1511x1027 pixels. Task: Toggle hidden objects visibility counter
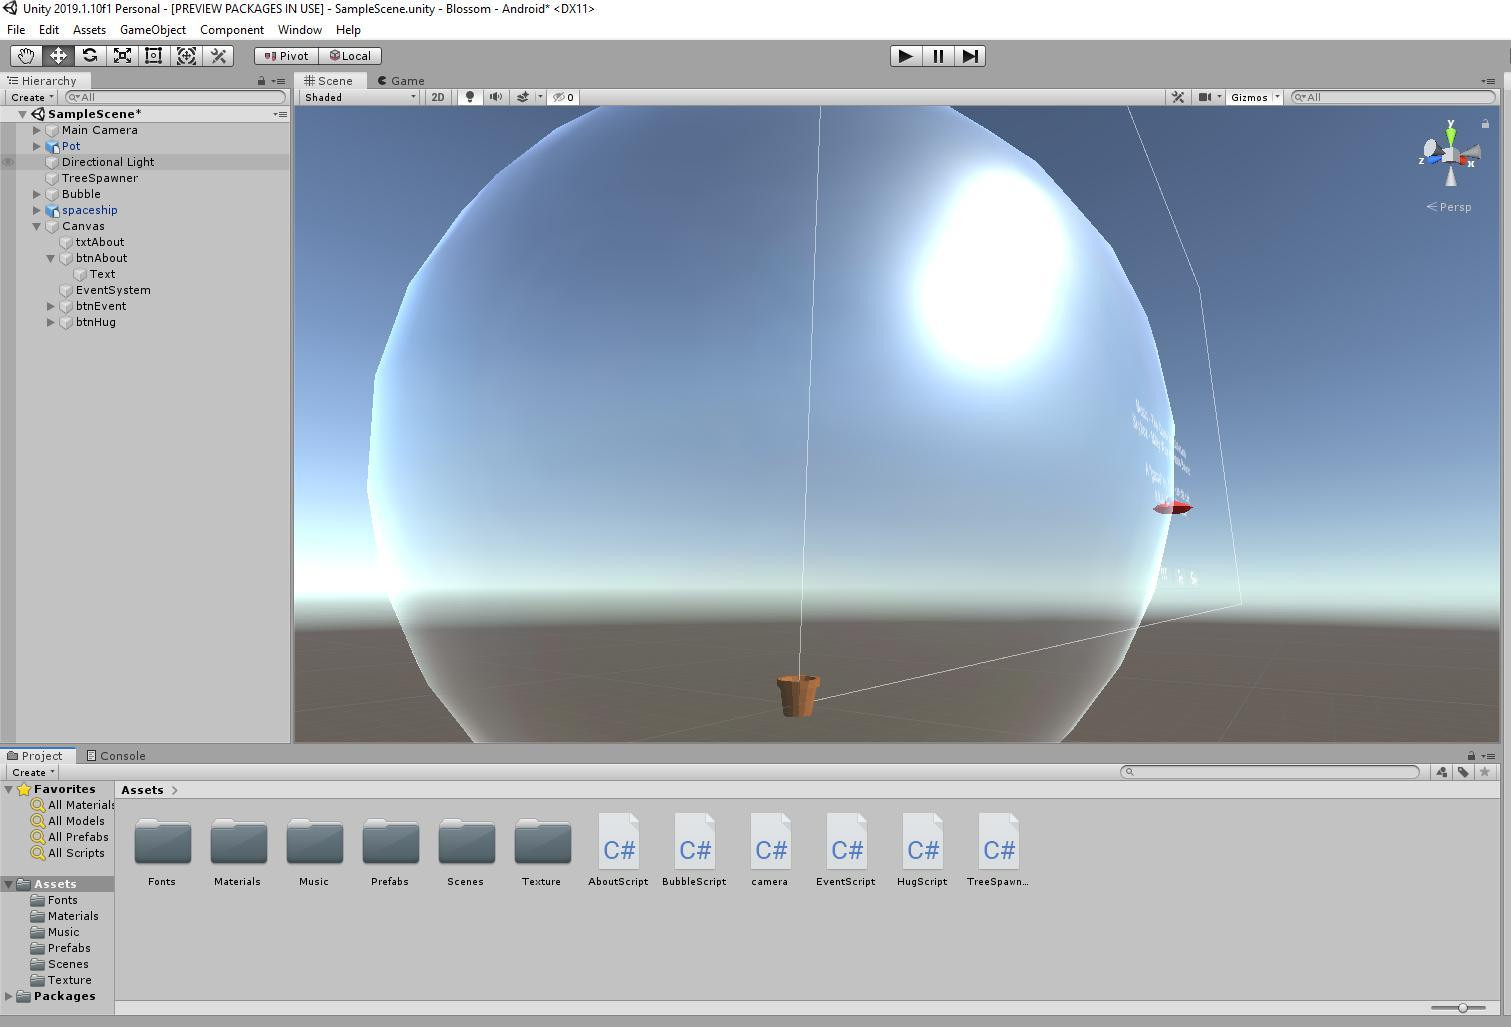click(x=564, y=97)
